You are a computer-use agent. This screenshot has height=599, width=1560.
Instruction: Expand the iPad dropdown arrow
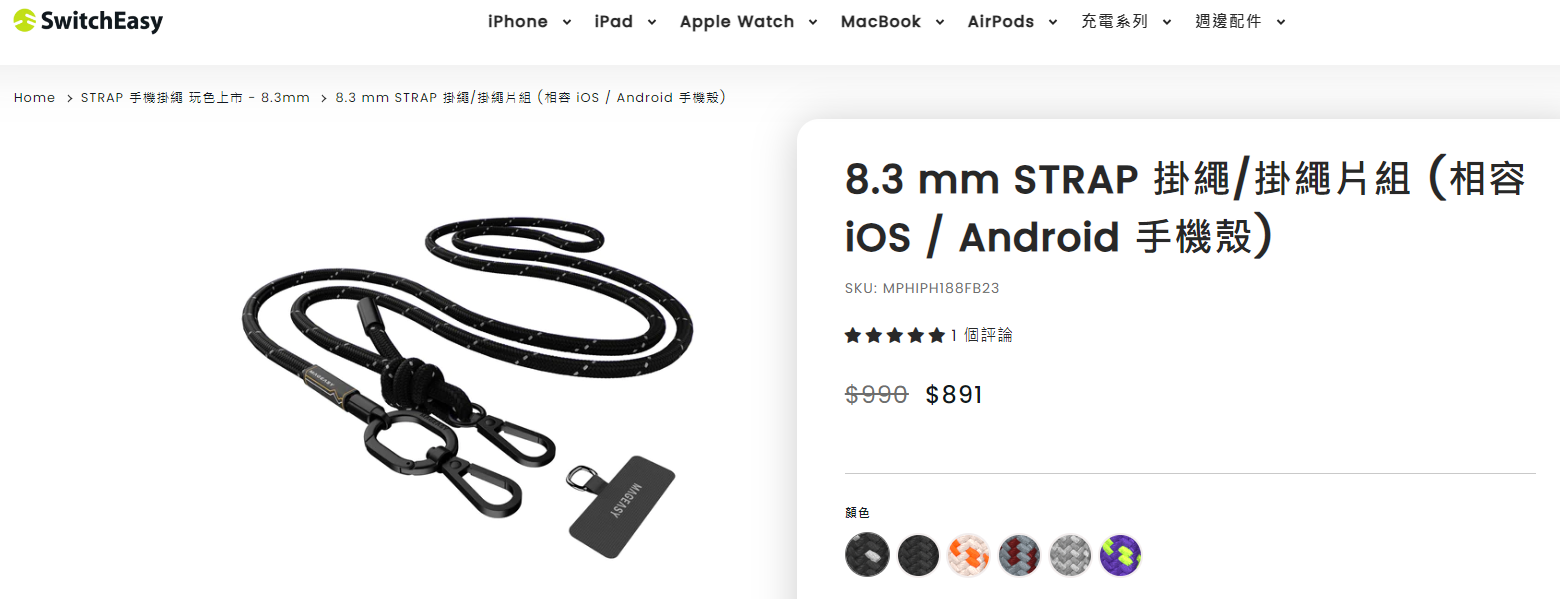click(652, 22)
